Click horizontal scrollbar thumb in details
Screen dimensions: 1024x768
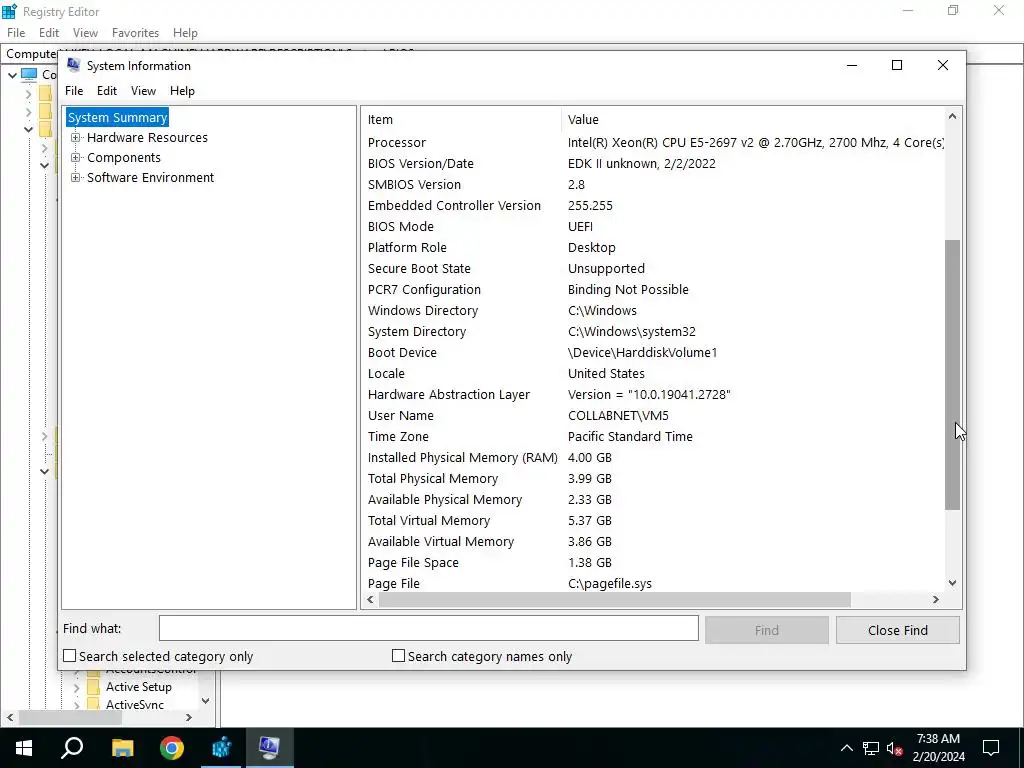tap(615, 599)
